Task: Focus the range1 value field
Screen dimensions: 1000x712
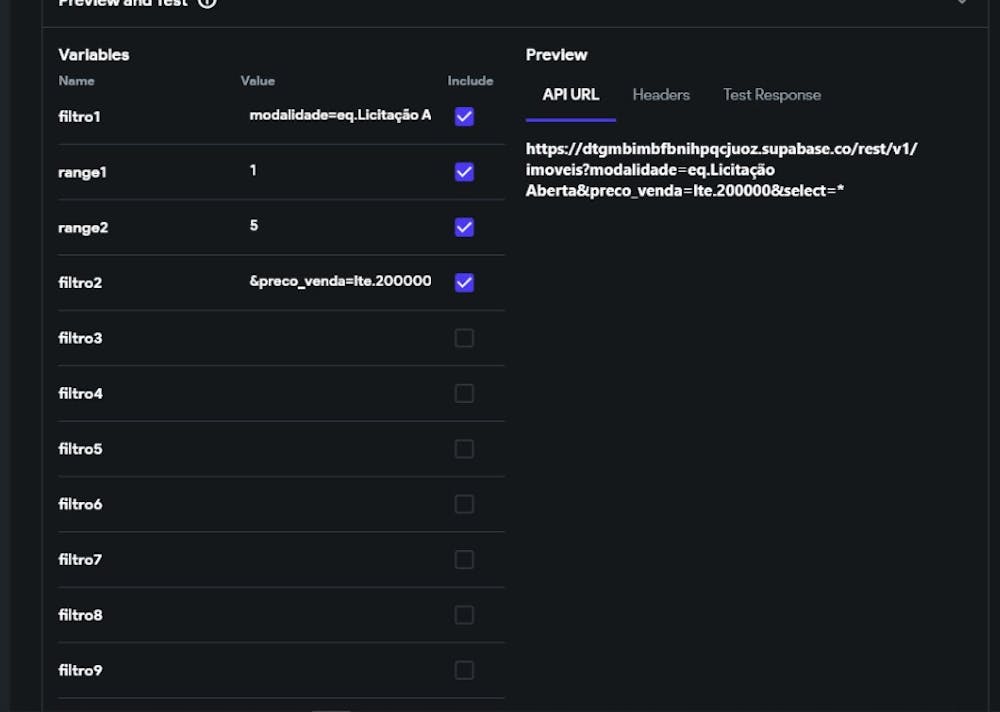Action: pyautogui.click(x=340, y=171)
